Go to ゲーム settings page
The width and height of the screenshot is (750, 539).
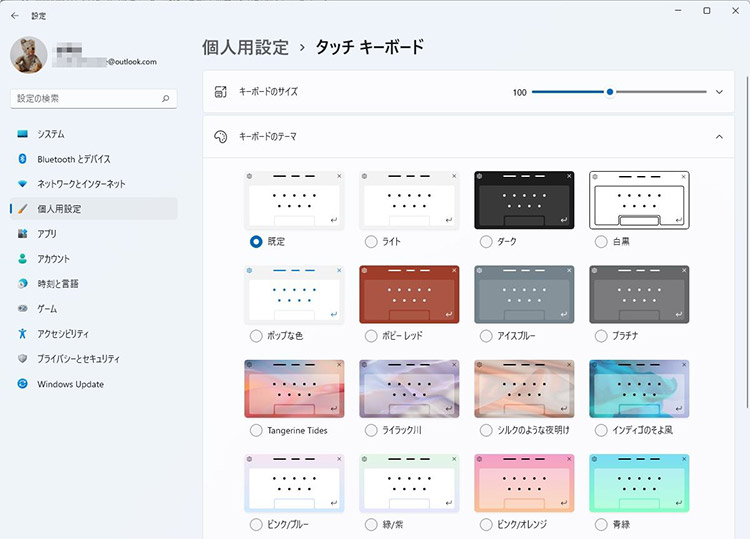click(47, 309)
